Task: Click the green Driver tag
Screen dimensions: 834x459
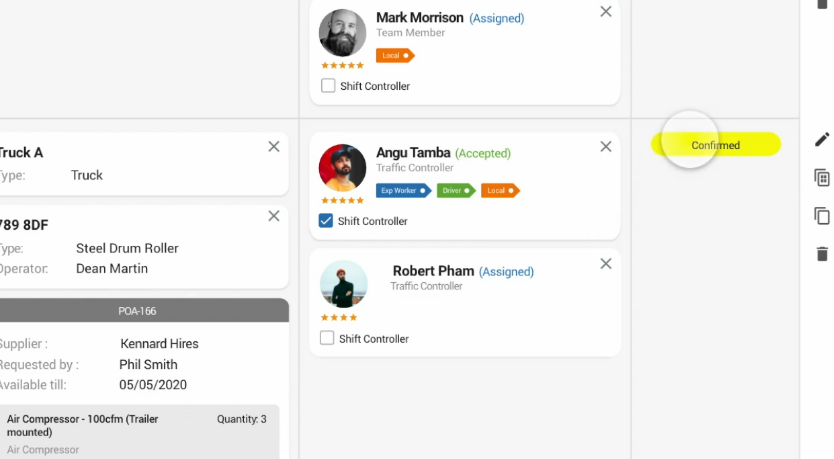Action: tap(455, 190)
